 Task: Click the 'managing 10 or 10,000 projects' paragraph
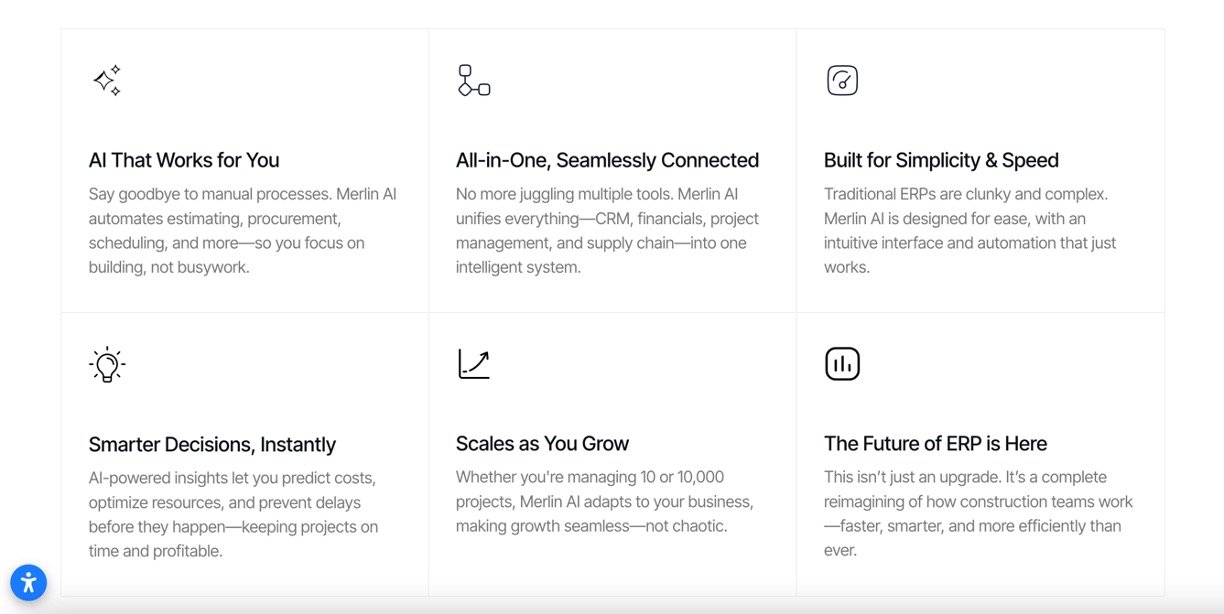tap(604, 501)
